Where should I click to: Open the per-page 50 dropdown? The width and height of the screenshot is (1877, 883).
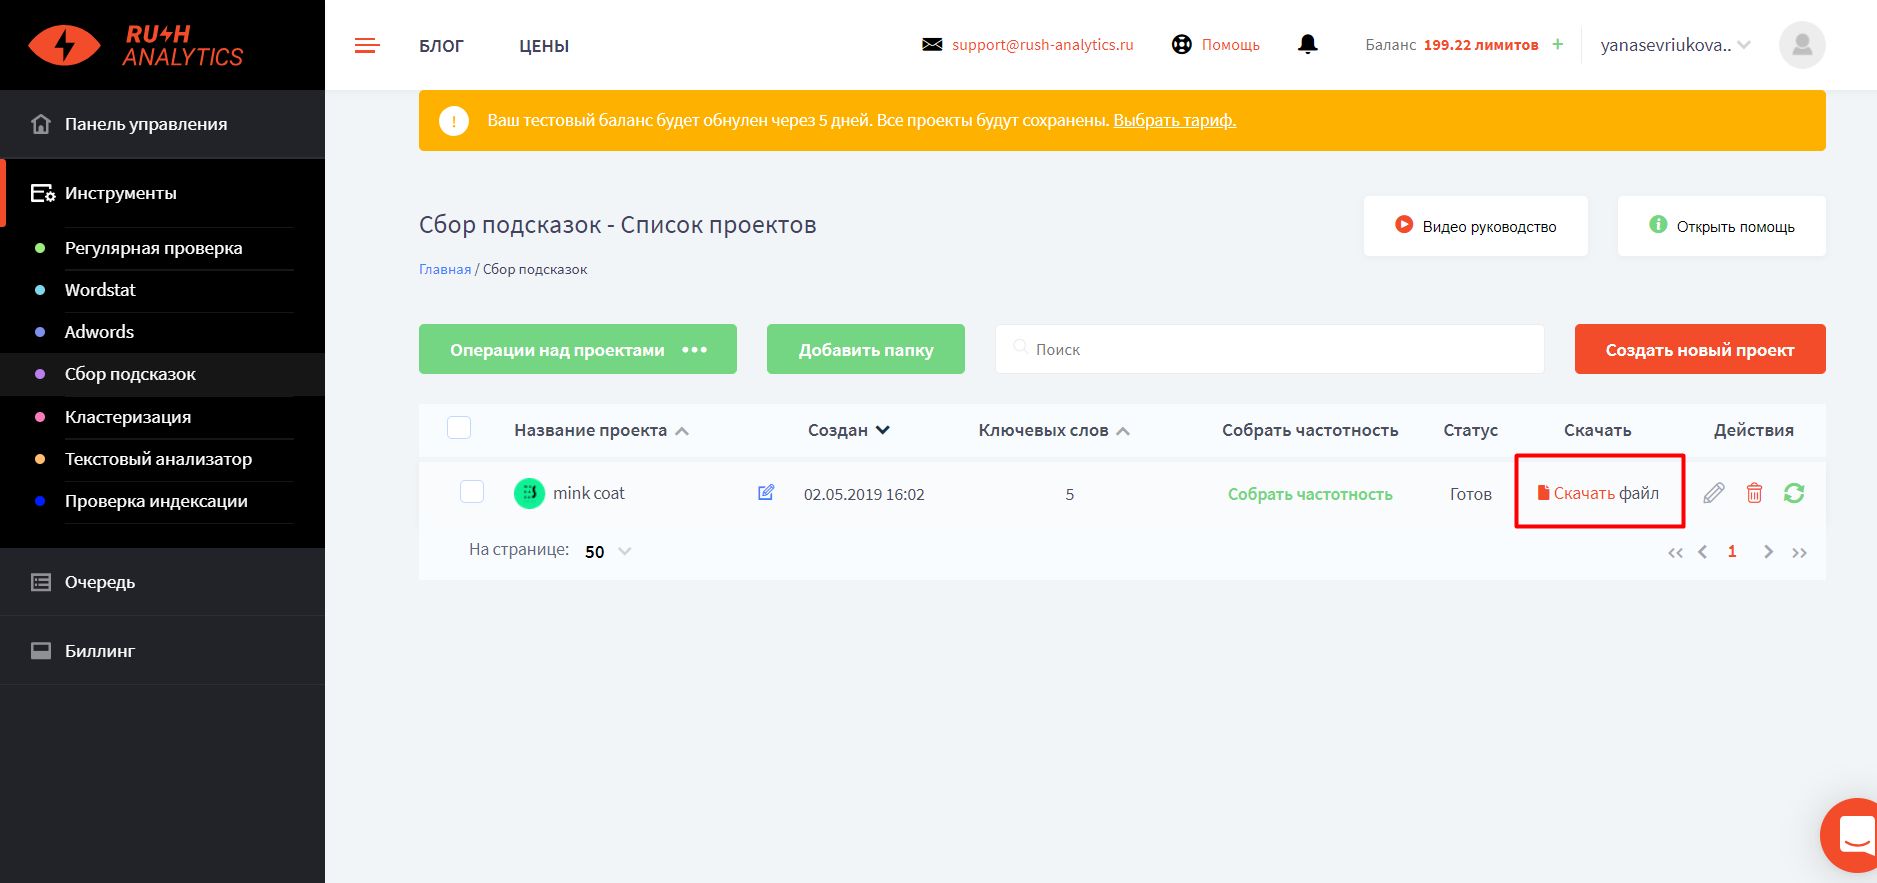pos(608,551)
